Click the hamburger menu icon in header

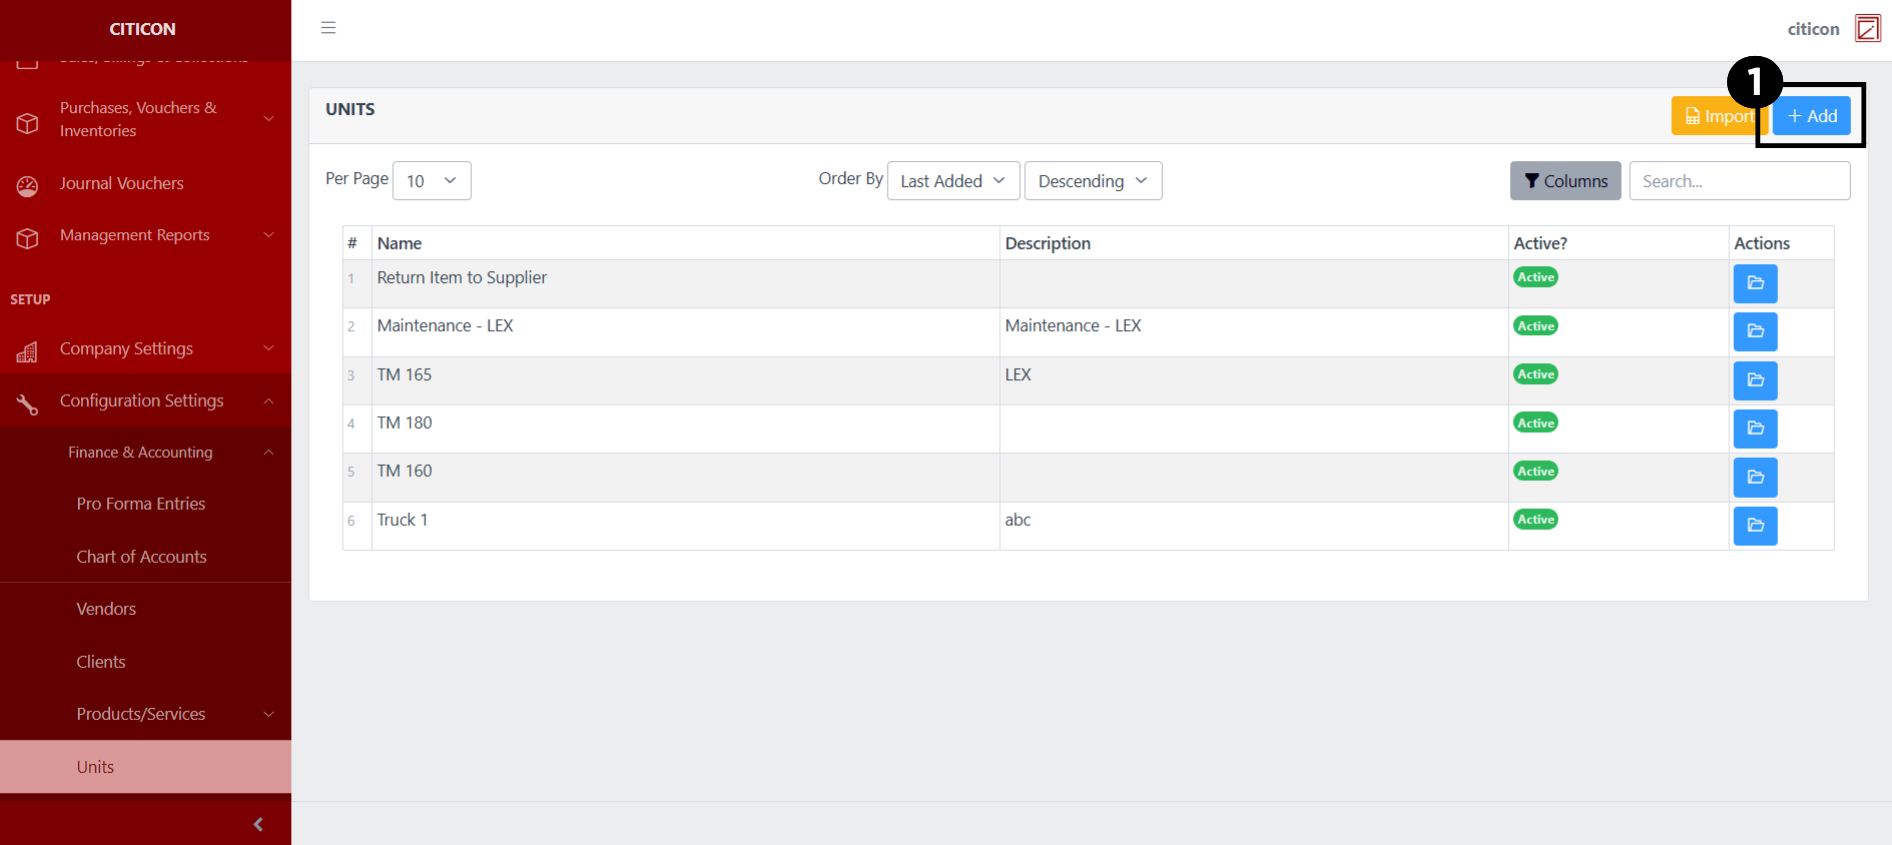[328, 28]
